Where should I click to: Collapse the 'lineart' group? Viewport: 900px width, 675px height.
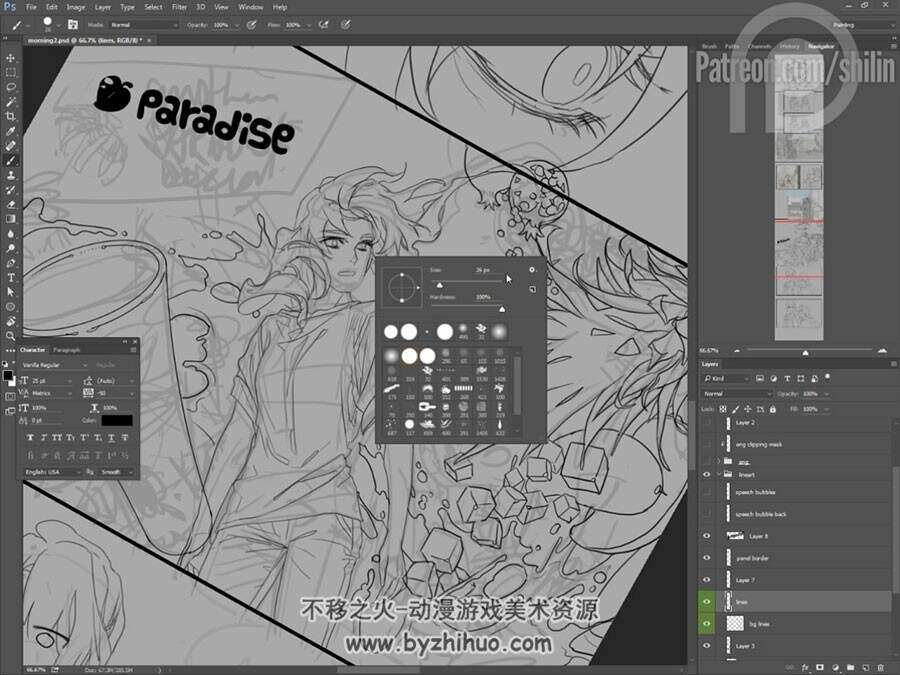click(x=719, y=475)
